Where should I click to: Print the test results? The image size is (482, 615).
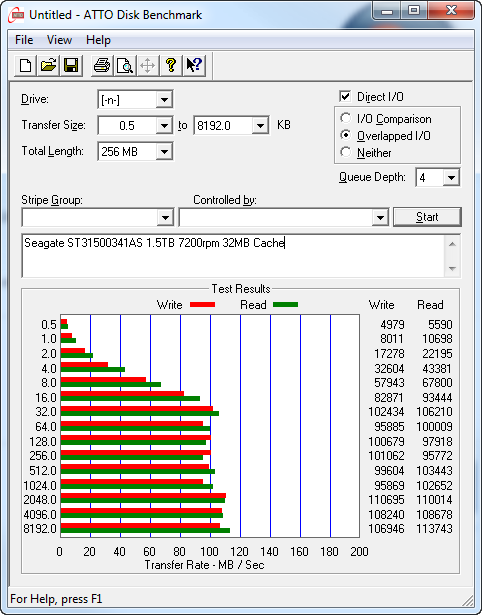102,65
